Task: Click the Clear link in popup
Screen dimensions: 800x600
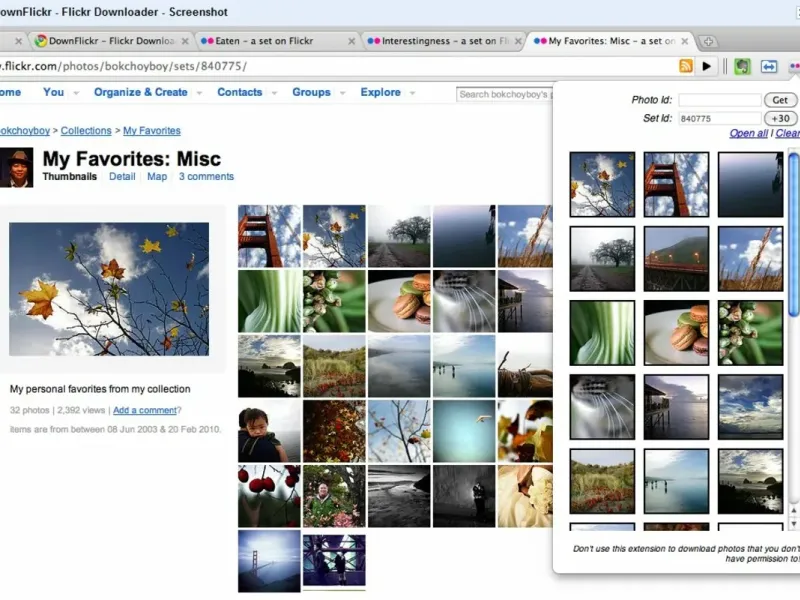Action: (x=788, y=133)
